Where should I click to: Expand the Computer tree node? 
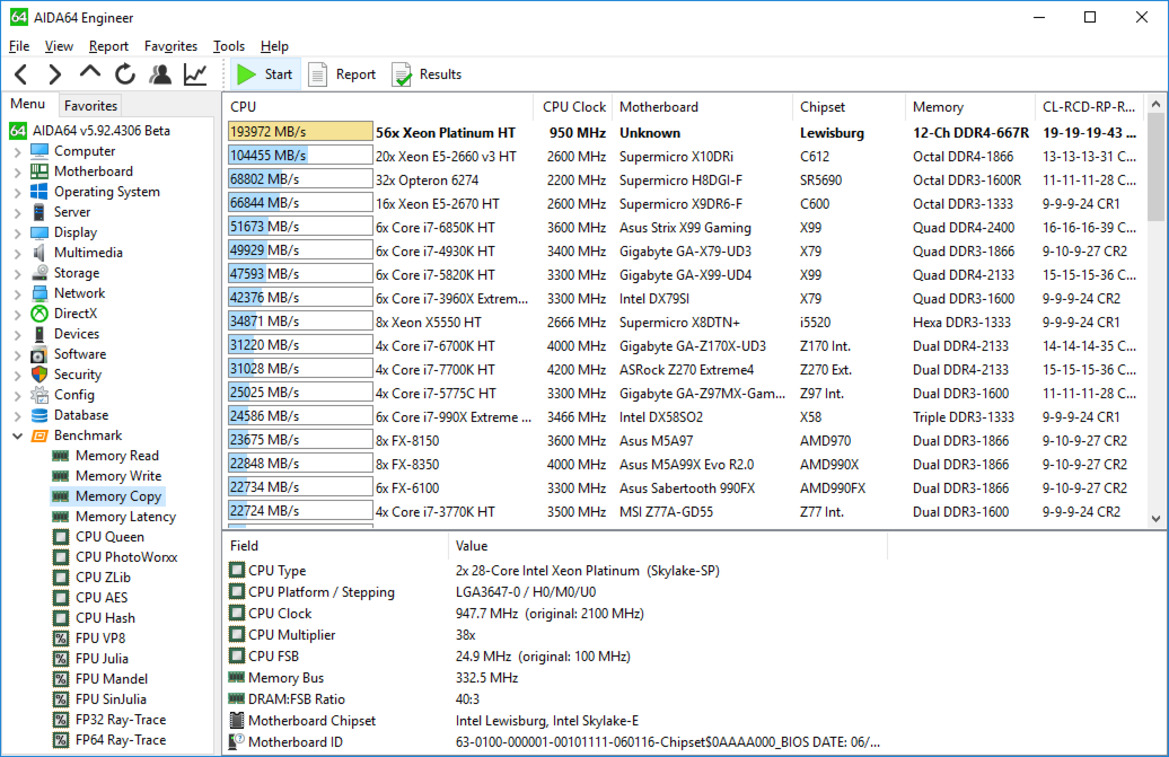[18, 151]
